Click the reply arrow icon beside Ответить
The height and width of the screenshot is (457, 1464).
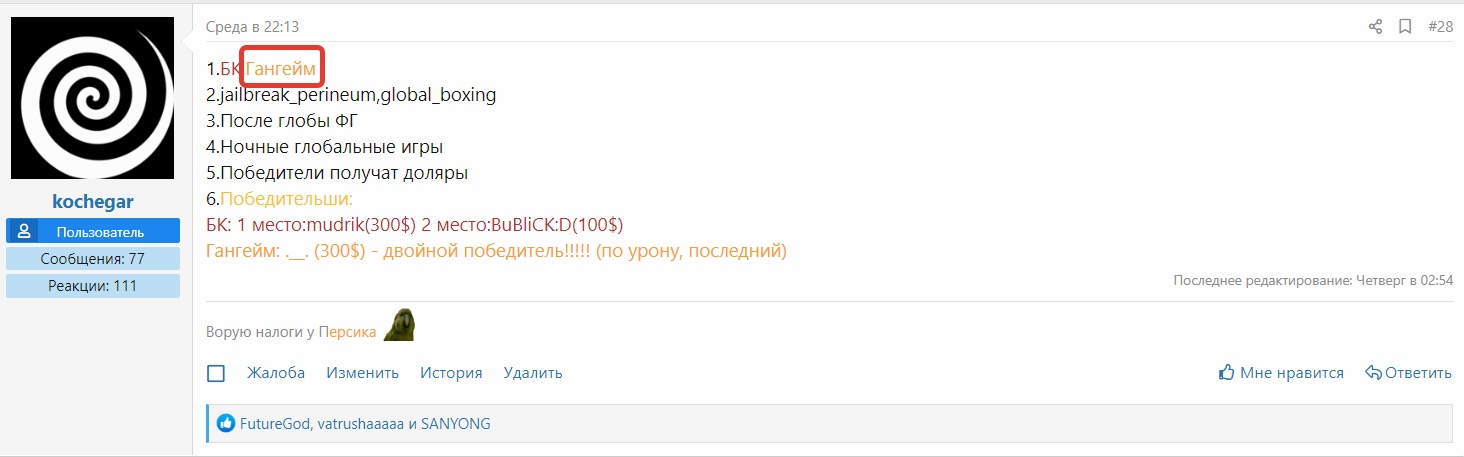click(1374, 373)
